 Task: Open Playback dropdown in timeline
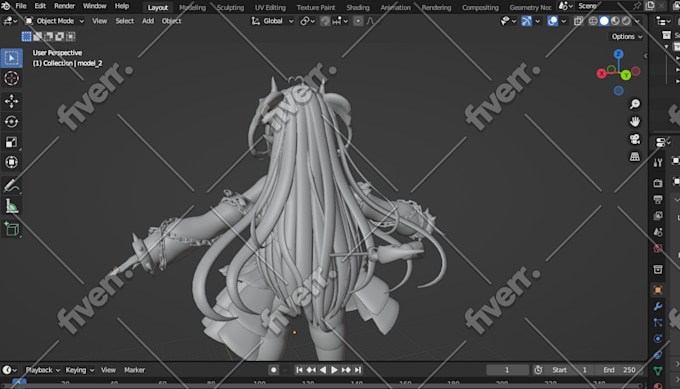42,370
